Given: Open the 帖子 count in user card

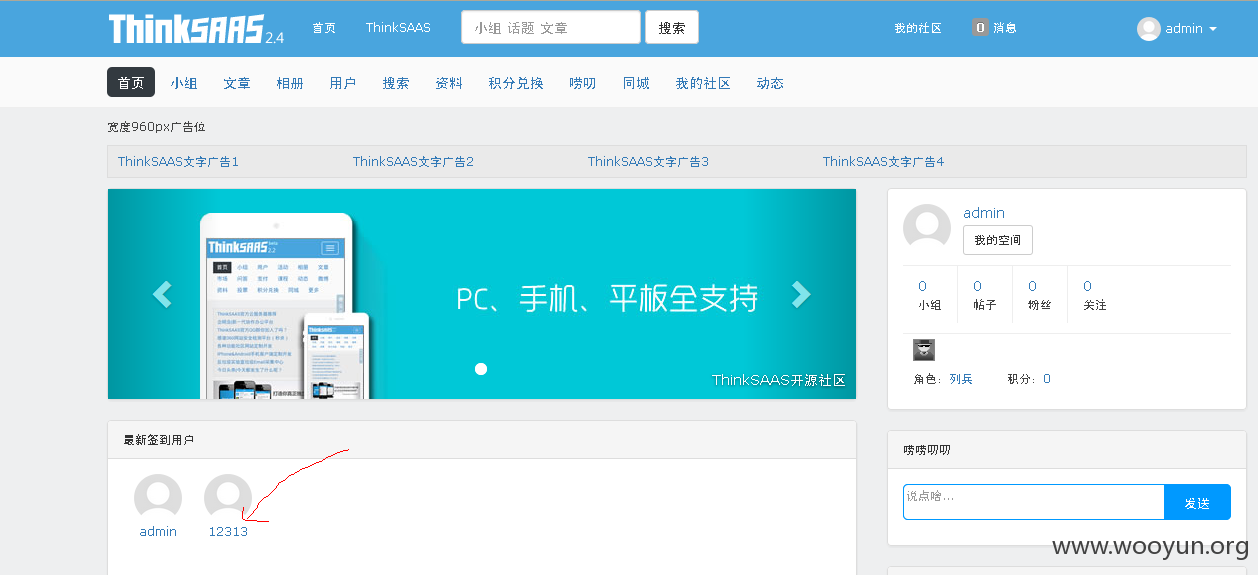Looking at the screenshot, I should [x=978, y=286].
